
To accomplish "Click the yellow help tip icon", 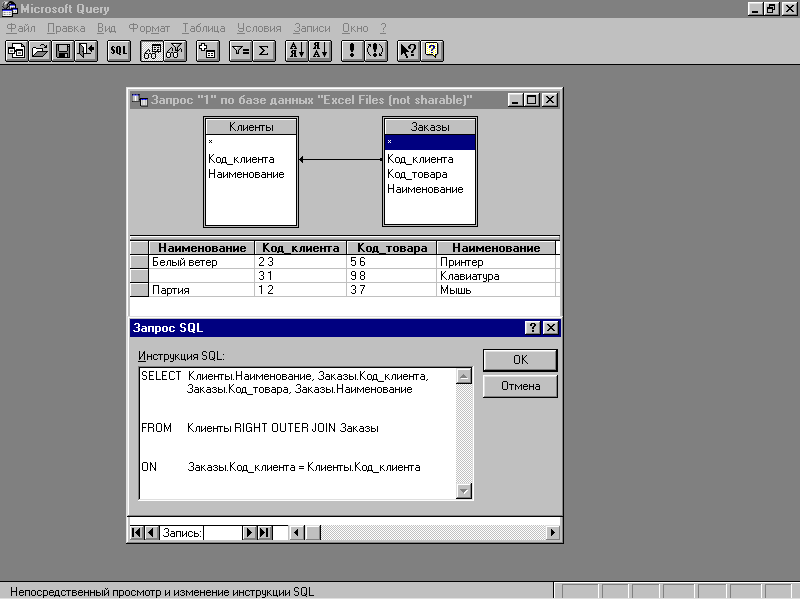I will coord(432,51).
